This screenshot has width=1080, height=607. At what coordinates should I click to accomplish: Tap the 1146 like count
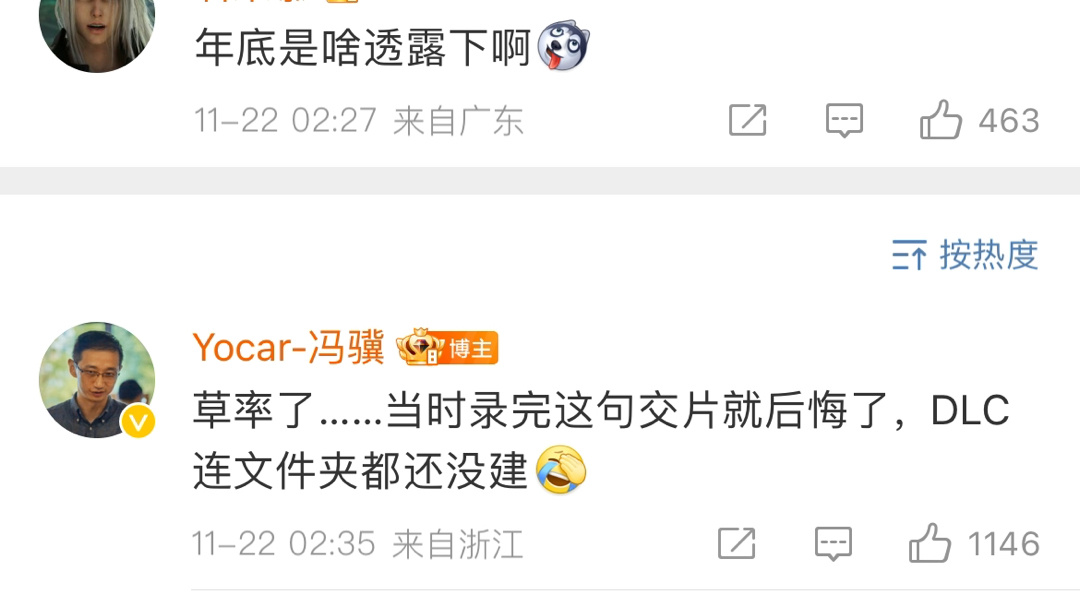(1004, 544)
